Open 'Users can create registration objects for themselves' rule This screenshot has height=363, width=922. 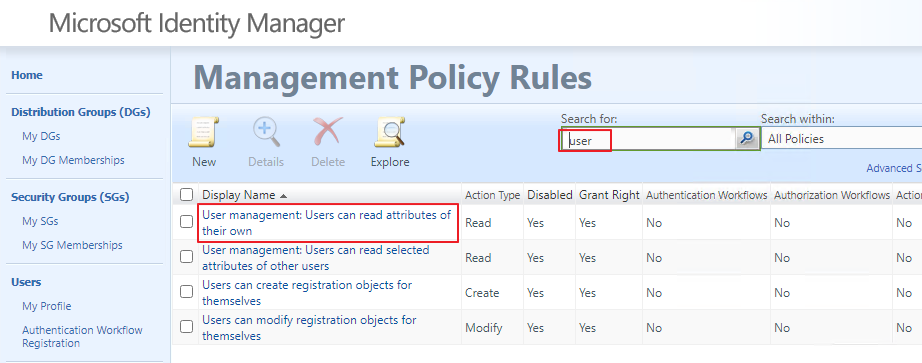307,292
